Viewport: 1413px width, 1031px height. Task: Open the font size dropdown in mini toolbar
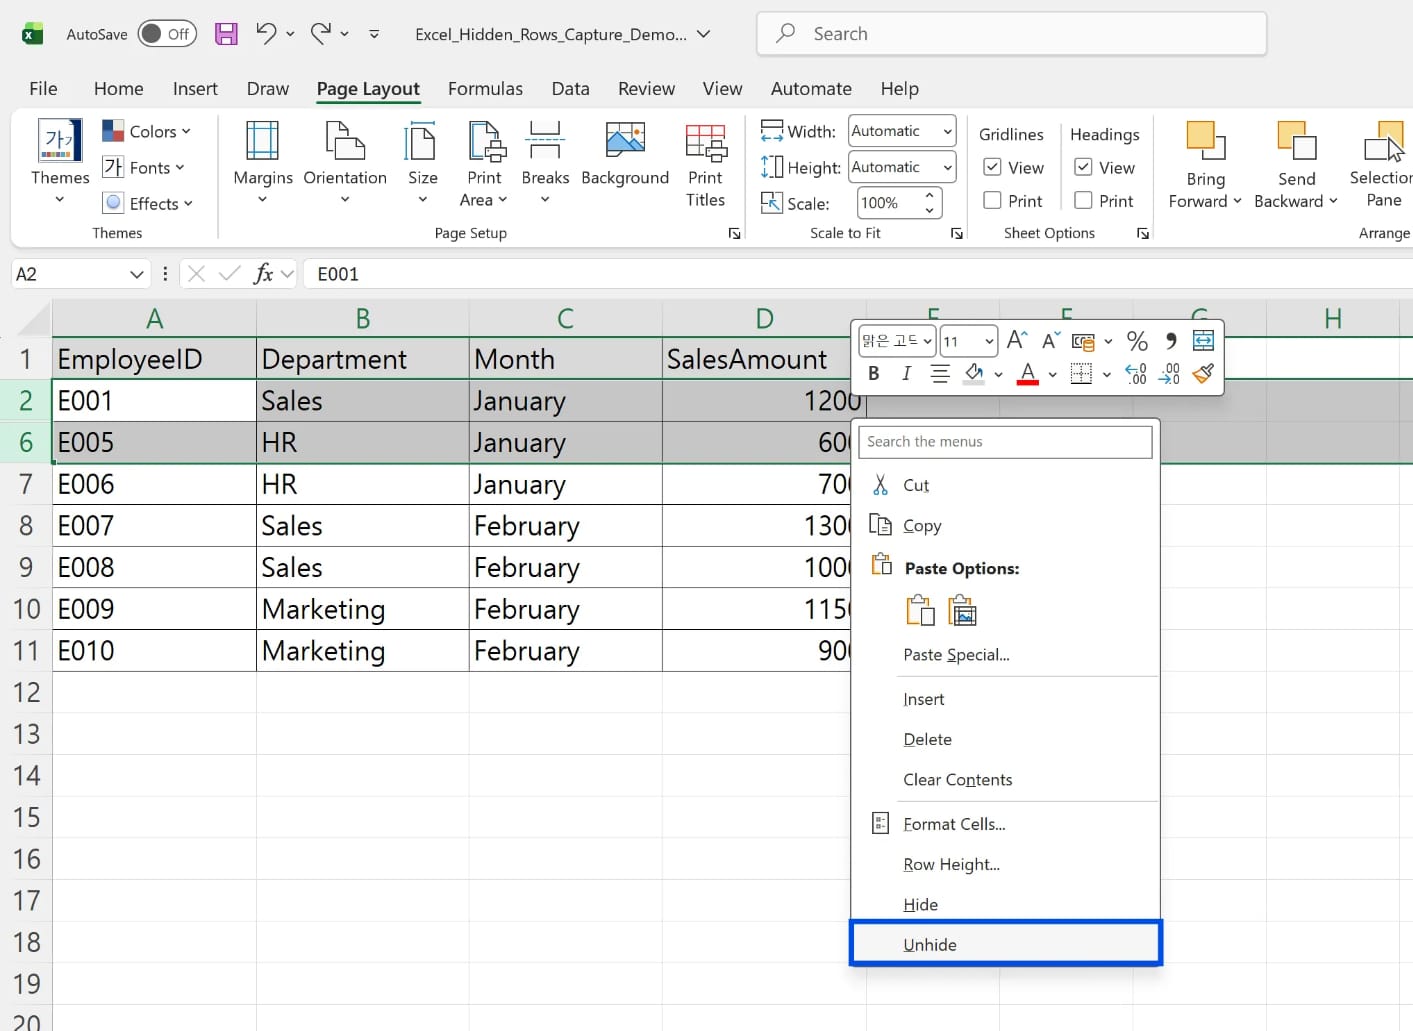pyautogui.click(x=988, y=341)
